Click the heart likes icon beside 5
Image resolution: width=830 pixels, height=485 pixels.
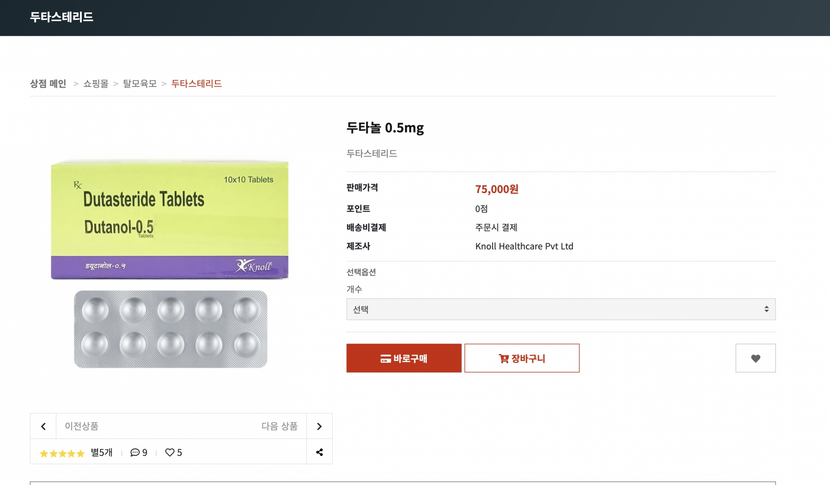coord(170,453)
